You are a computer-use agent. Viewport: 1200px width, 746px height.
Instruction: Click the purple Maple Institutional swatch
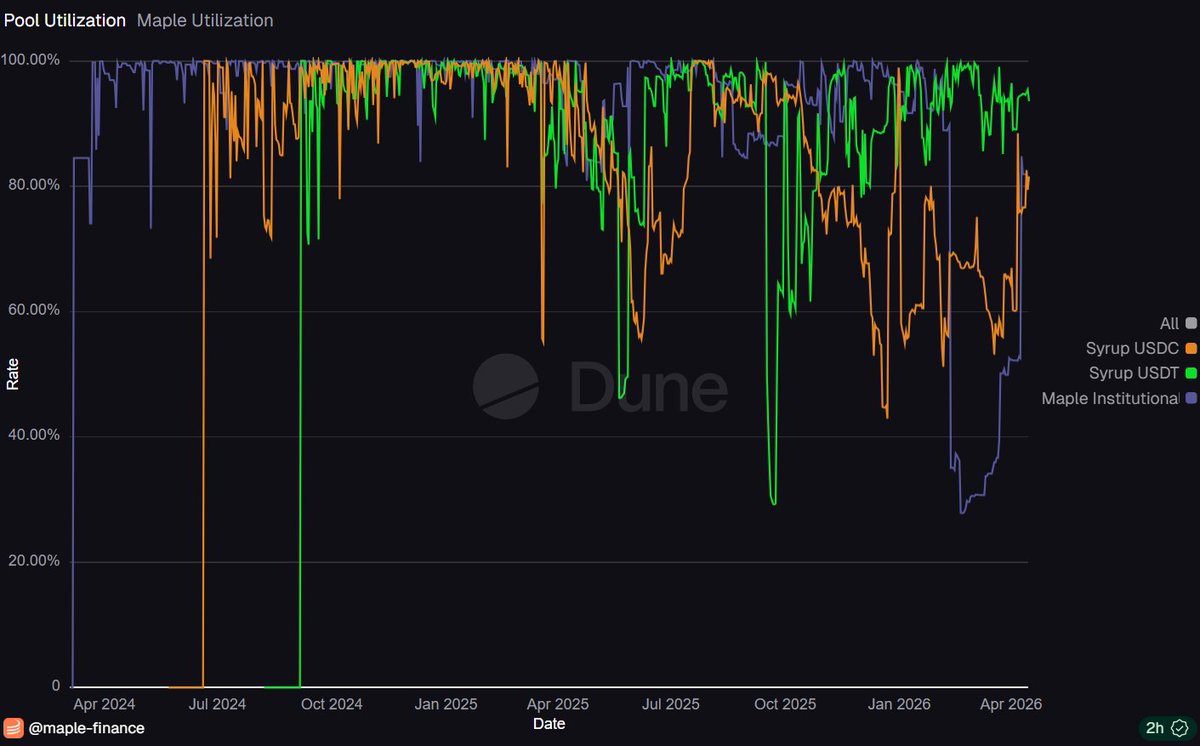tap(1190, 398)
